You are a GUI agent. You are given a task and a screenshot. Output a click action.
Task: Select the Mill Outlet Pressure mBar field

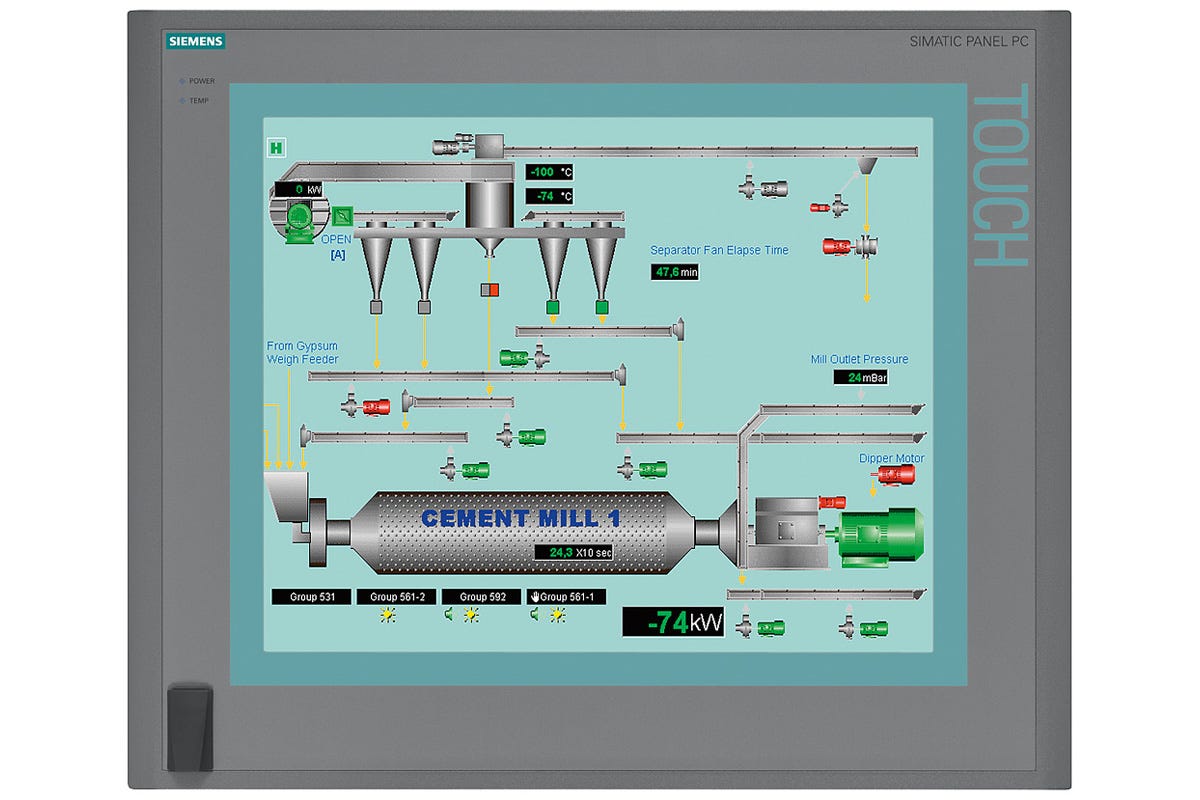(860, 377)
